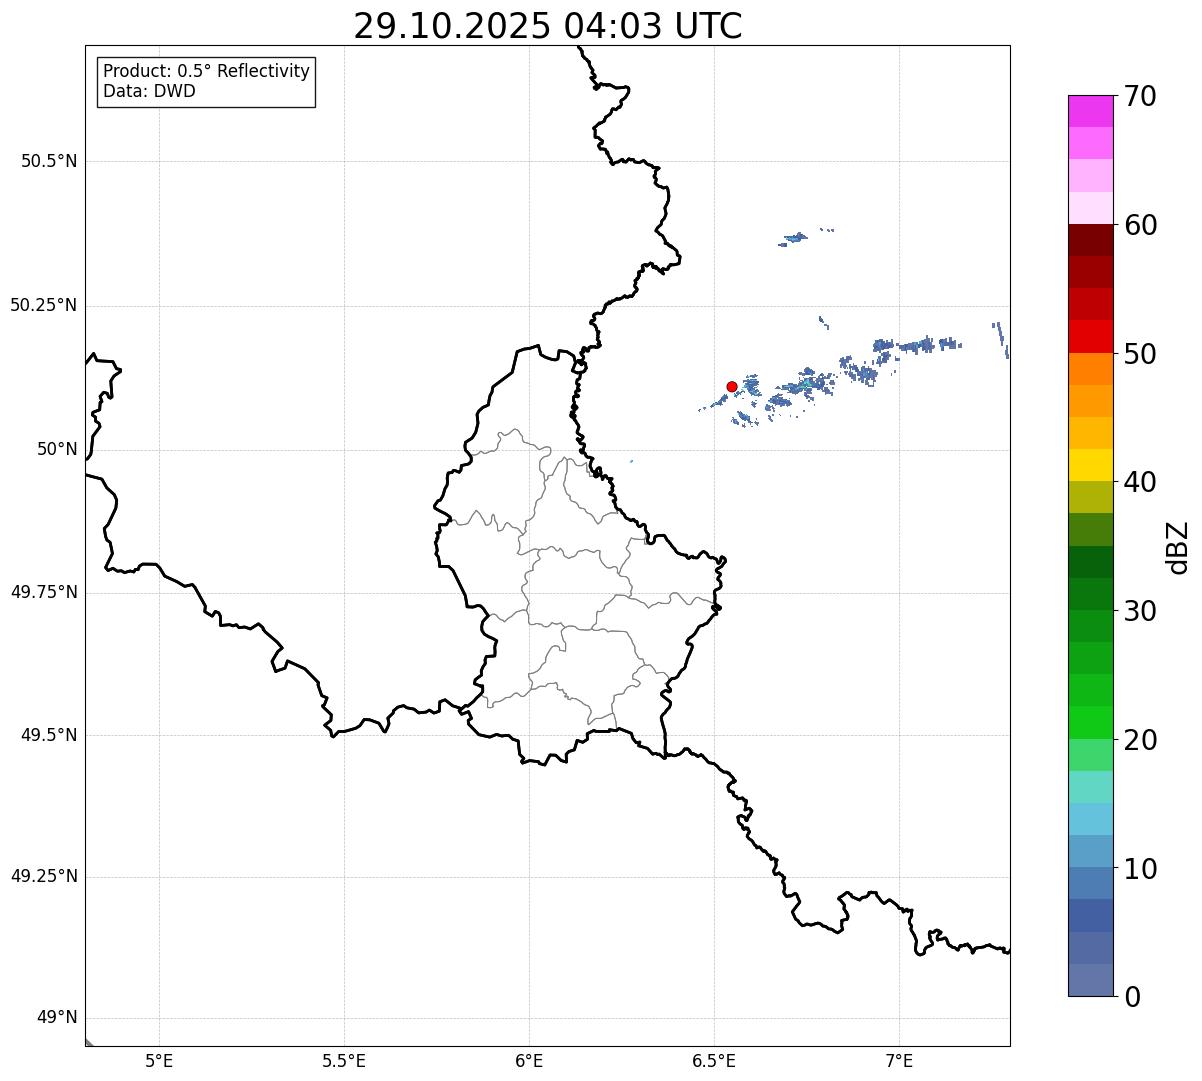Viewport: 1202px width, 1081px height.
Task: Click the latitude label '49.5°N'
Action: pyautogui.click(x=49, y=736)
